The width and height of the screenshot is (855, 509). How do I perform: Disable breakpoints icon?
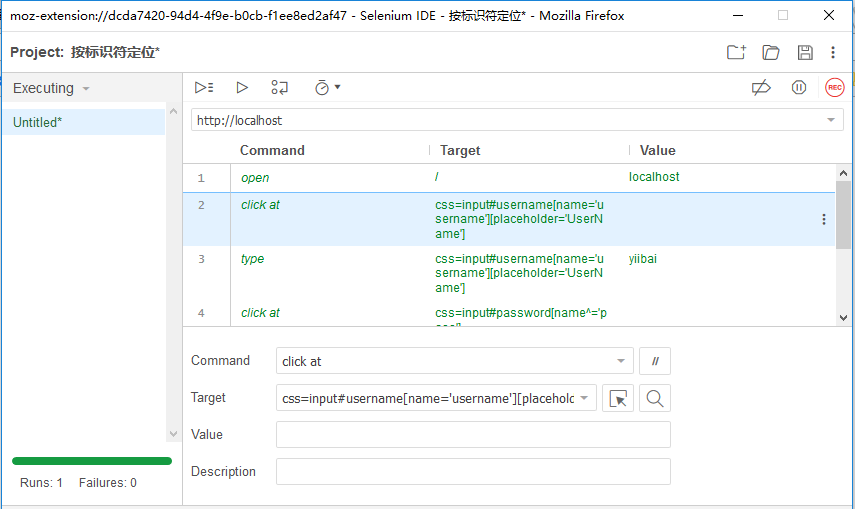(x=761, y=87)
